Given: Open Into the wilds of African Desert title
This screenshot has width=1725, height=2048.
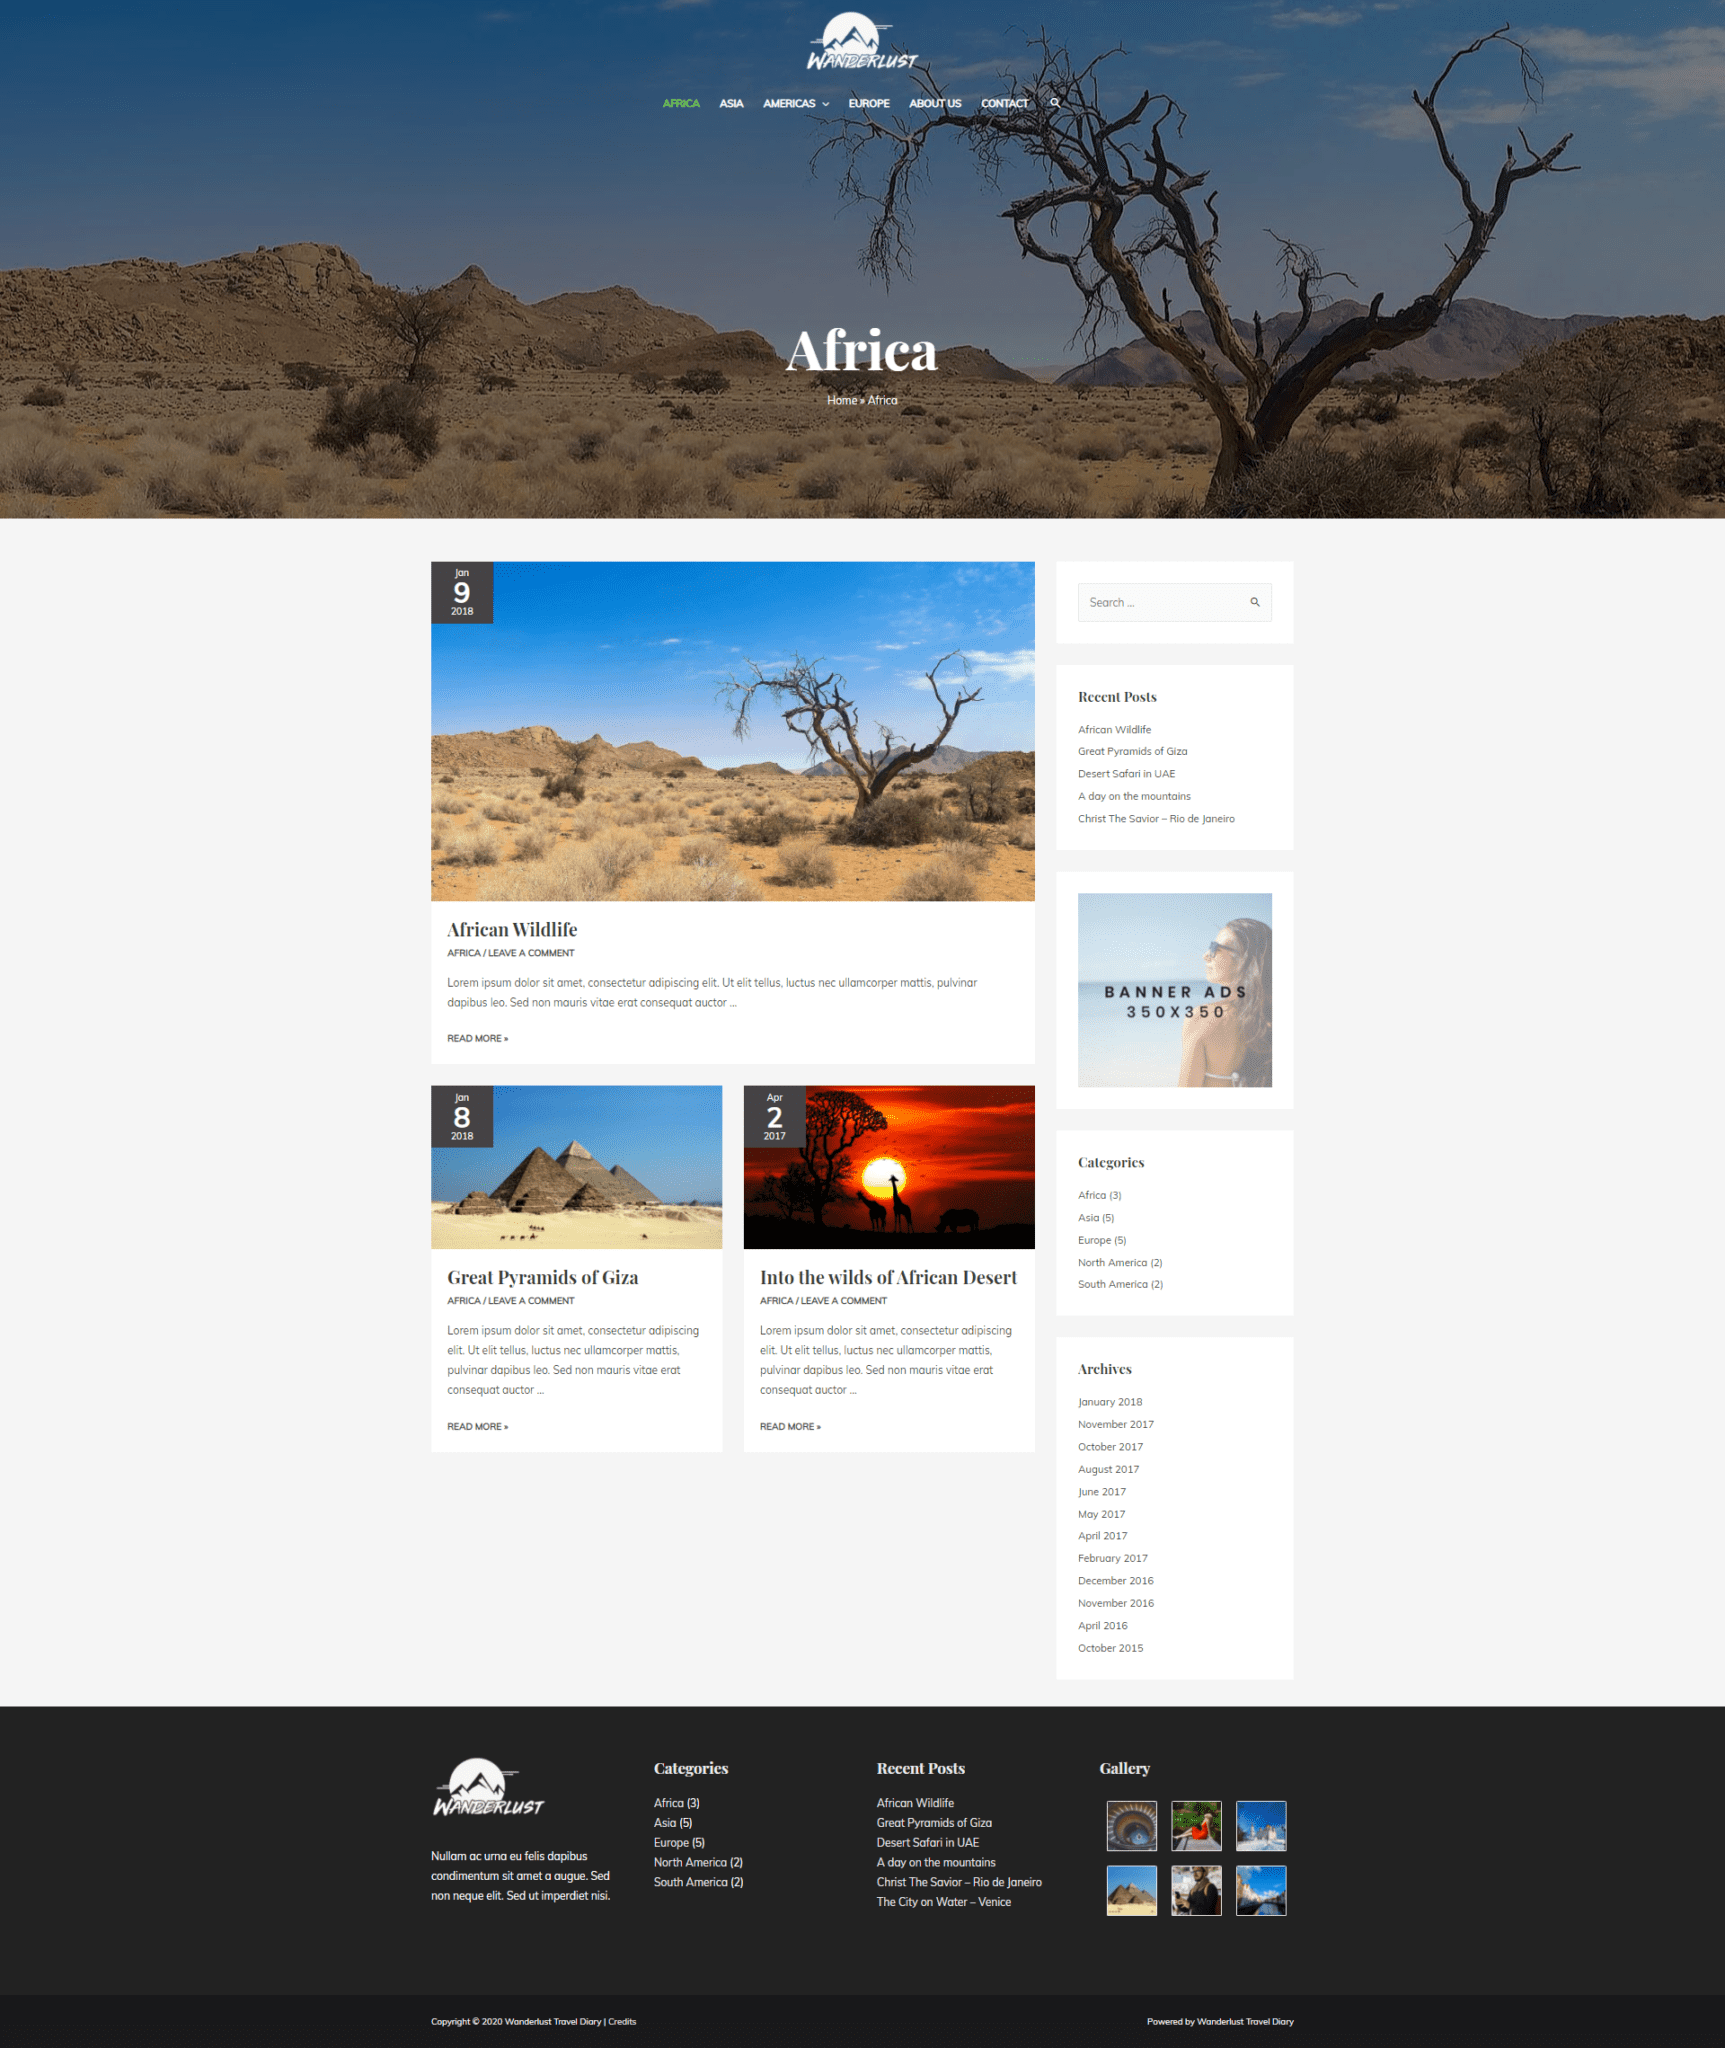Looking at the screenshot, I should [x=888, y=1277].
